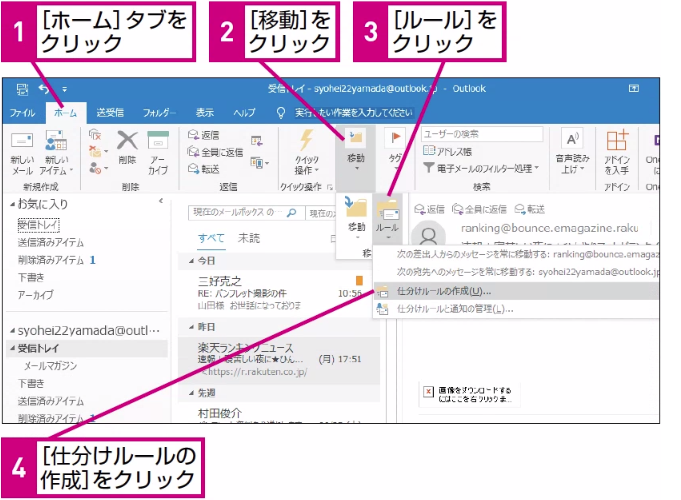
Task: Click the Delete (削除) X icon
Action: [127, 141]
